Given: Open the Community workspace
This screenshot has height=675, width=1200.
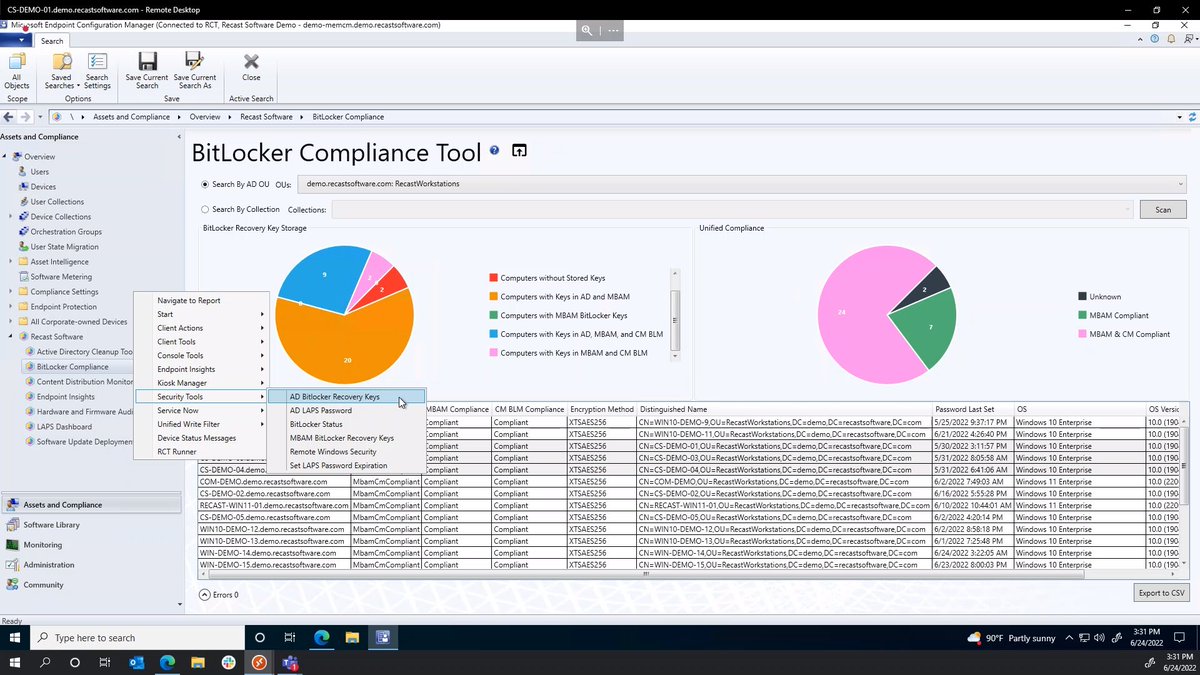Looking at the screenshot, I should pos(43,585).
